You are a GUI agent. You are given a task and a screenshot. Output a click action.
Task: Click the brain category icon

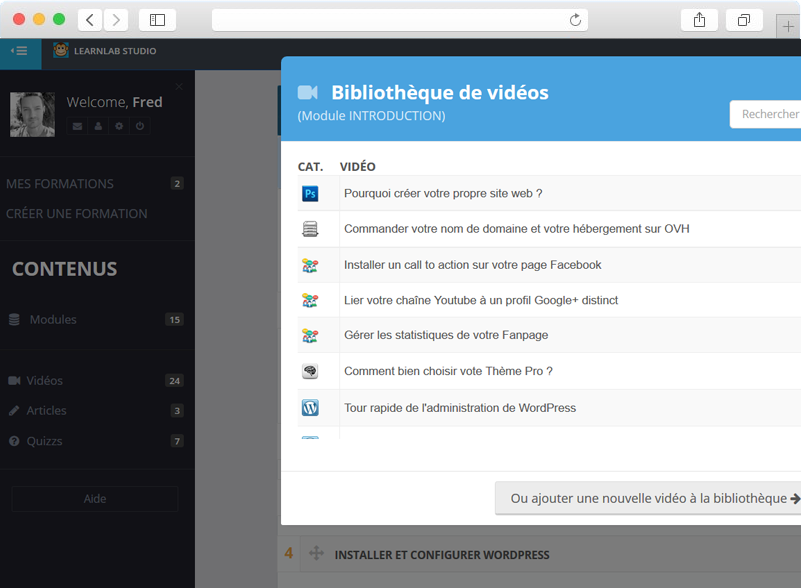pos(310,371)
